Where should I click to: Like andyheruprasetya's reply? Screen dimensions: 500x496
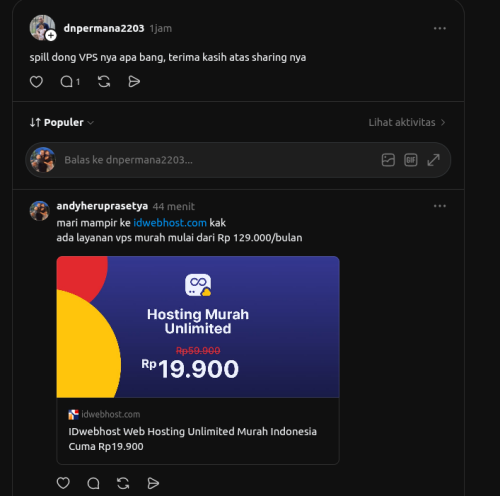(63, 483)
